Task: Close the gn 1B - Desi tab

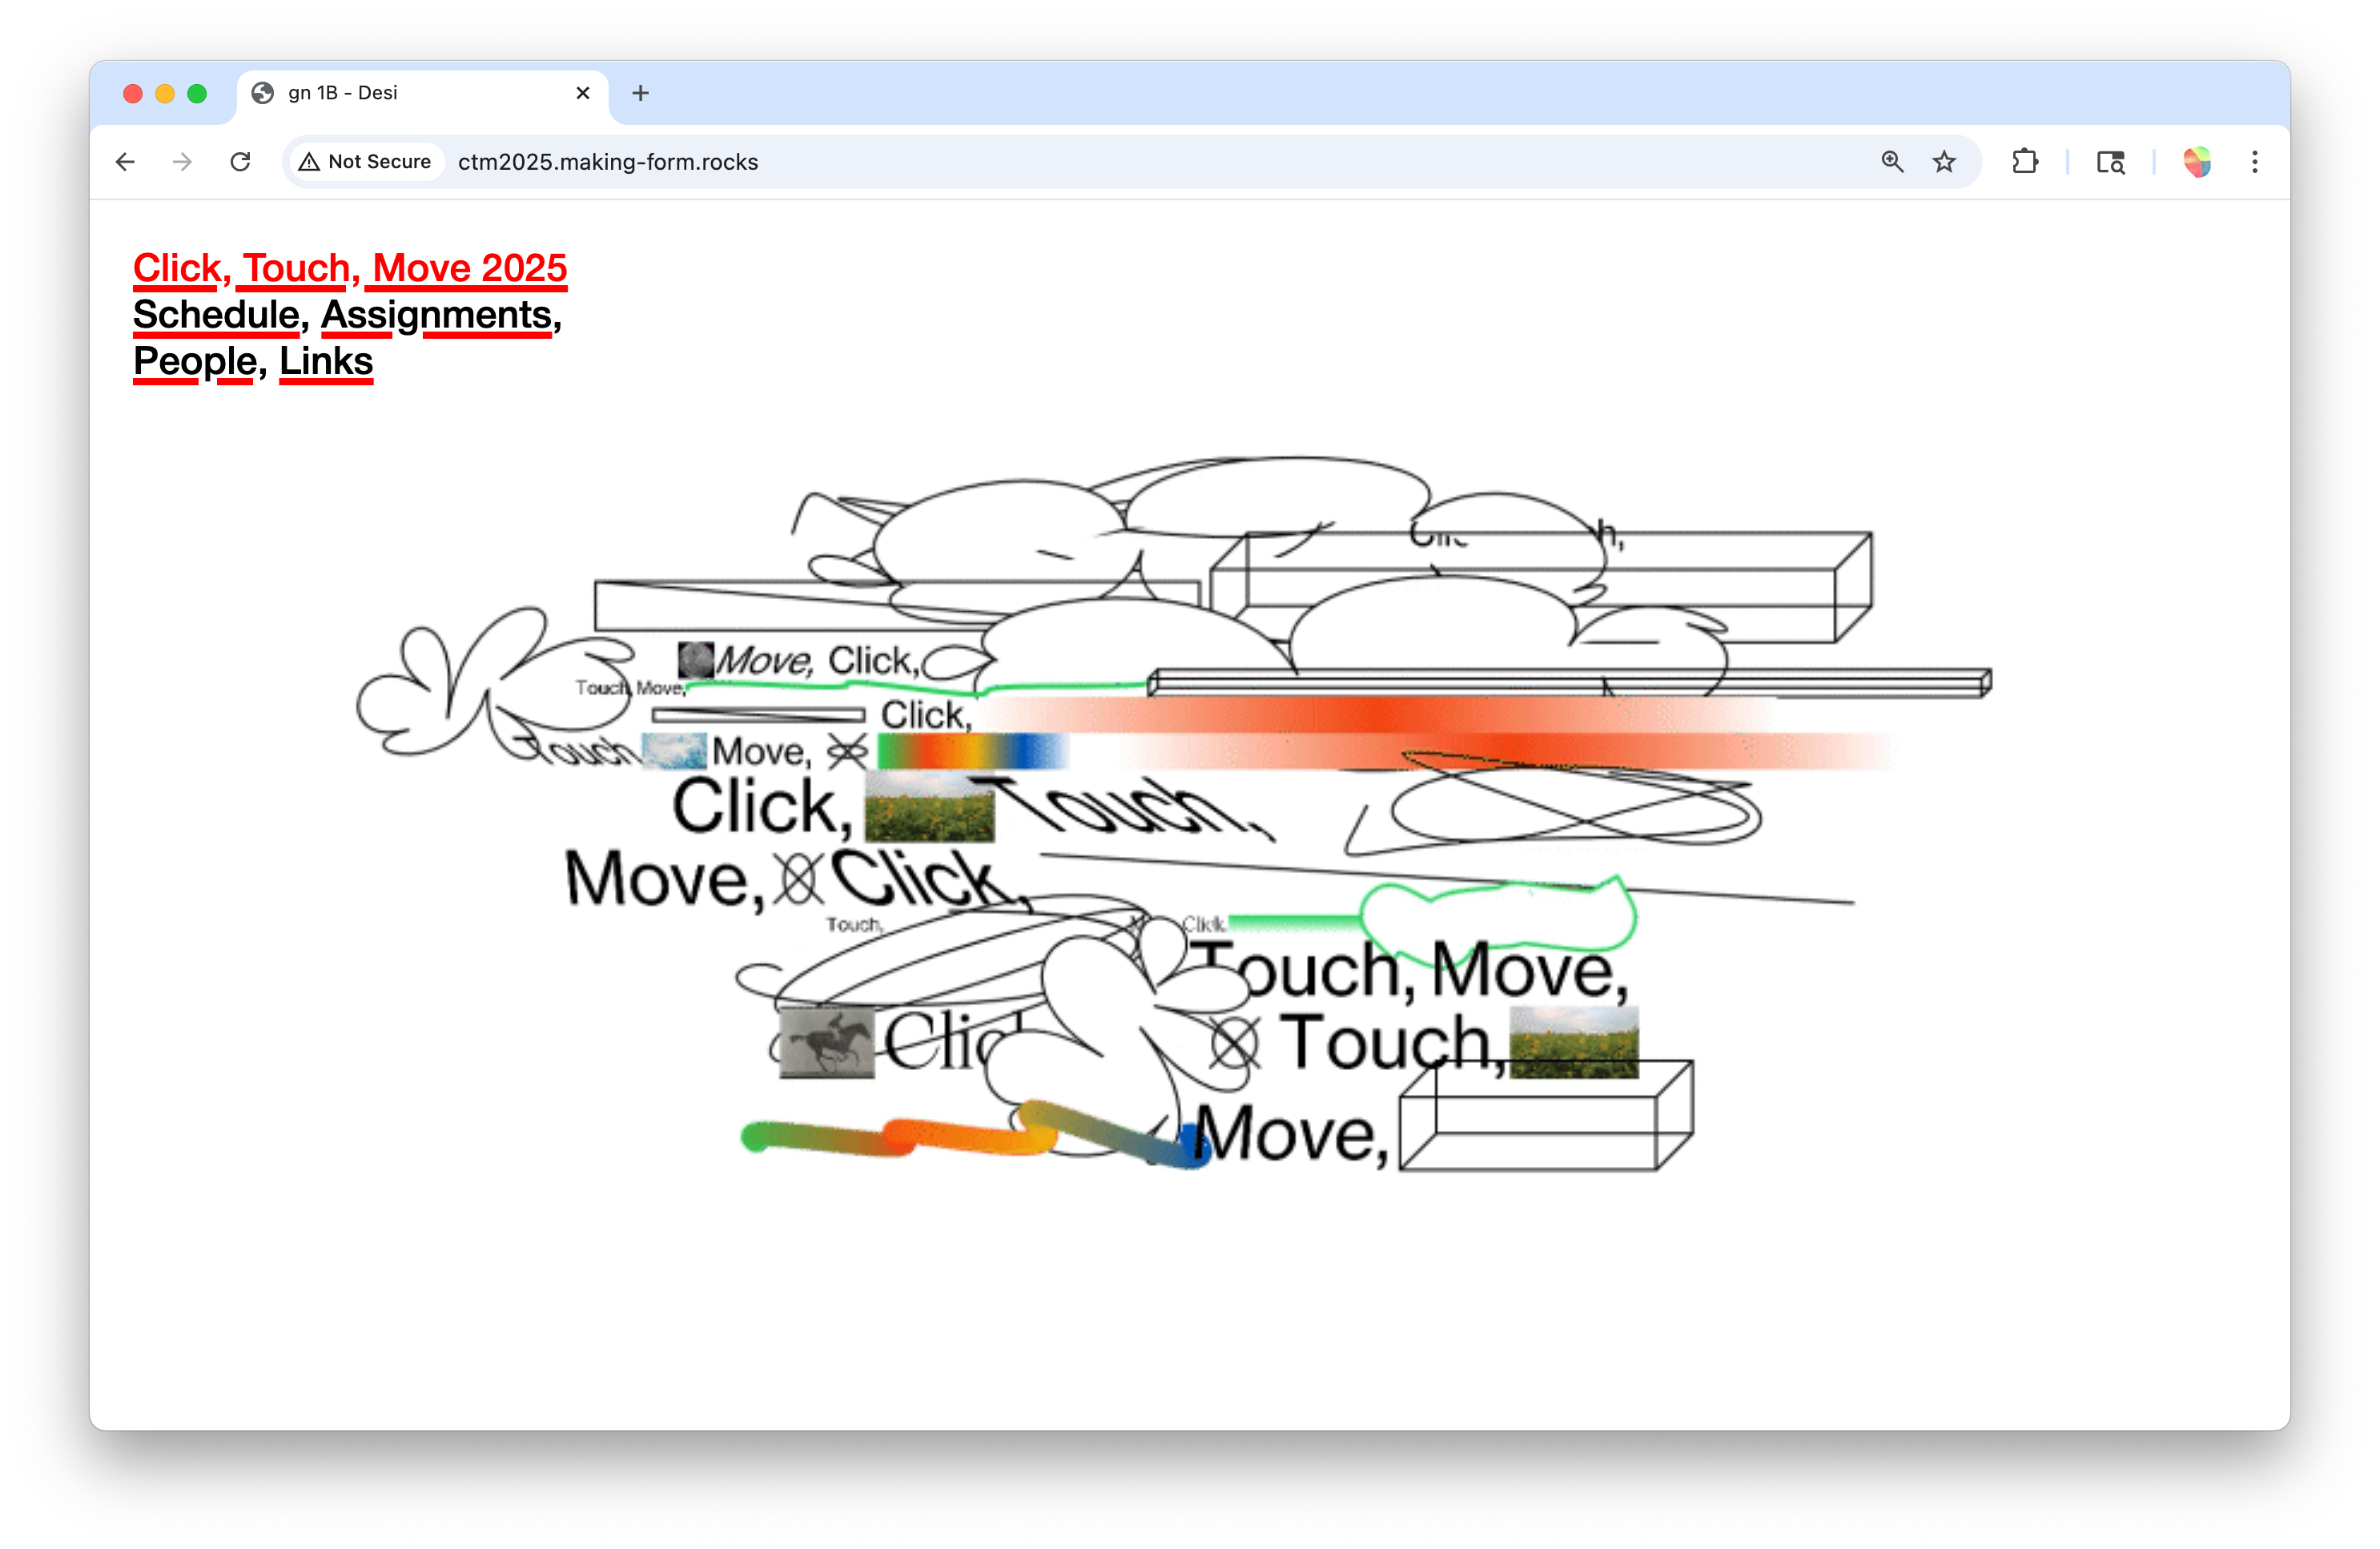Action: click(x=583, y=93)
